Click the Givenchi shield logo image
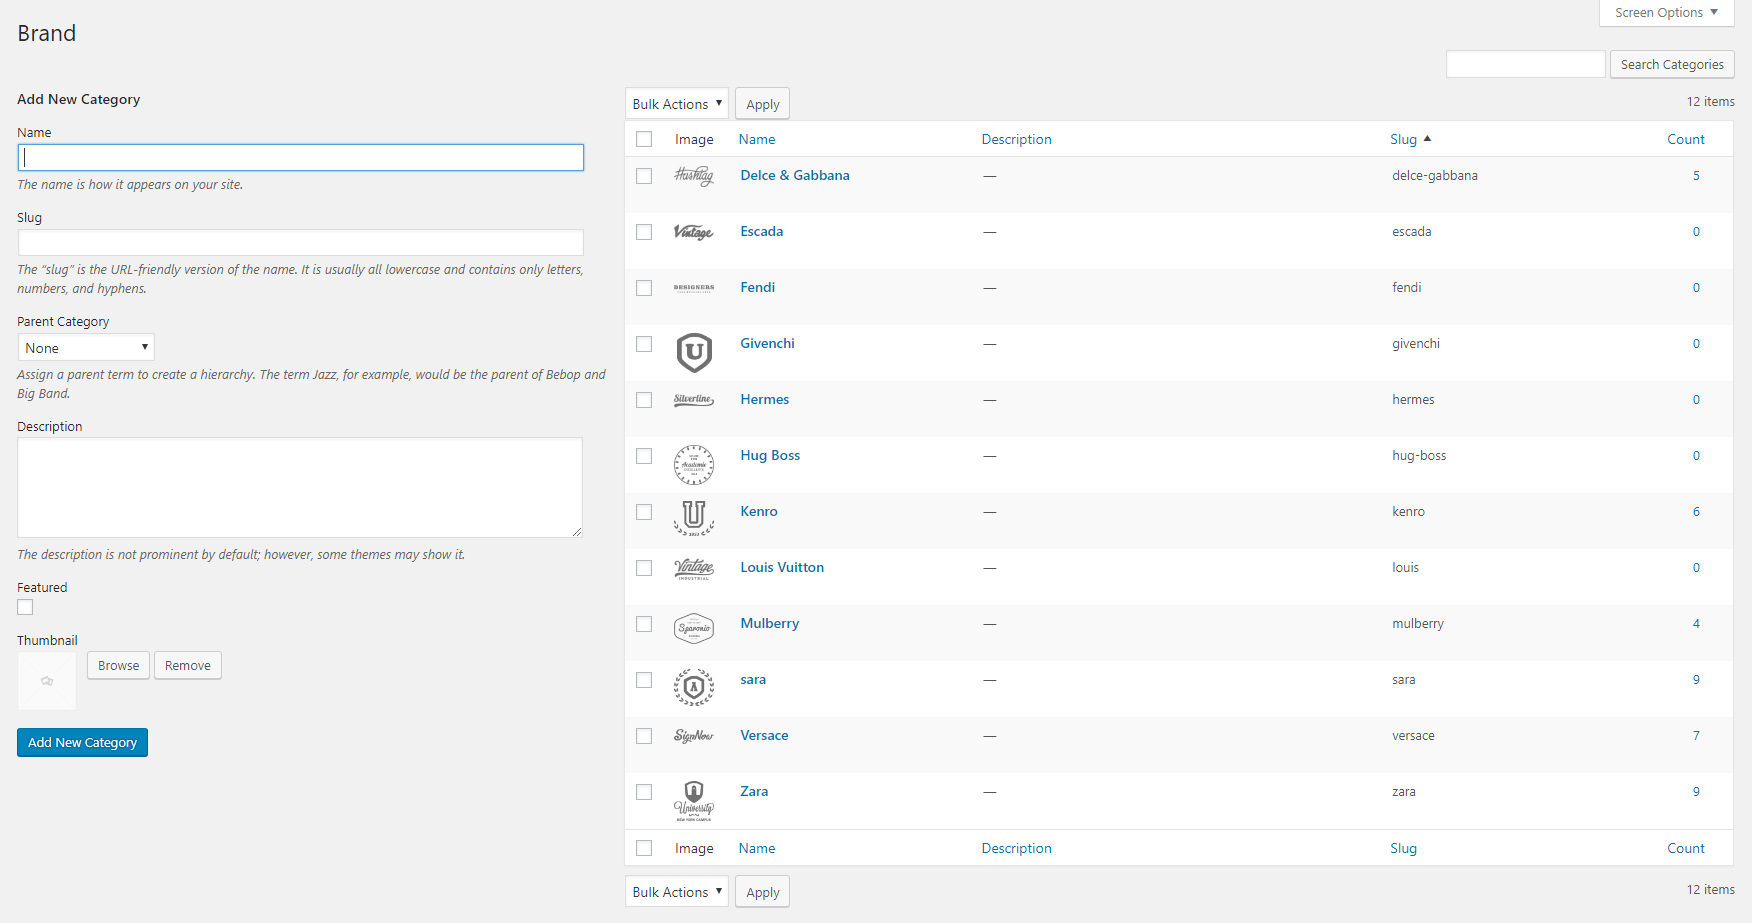This screenshot has width=1752, height=923. 694,352
